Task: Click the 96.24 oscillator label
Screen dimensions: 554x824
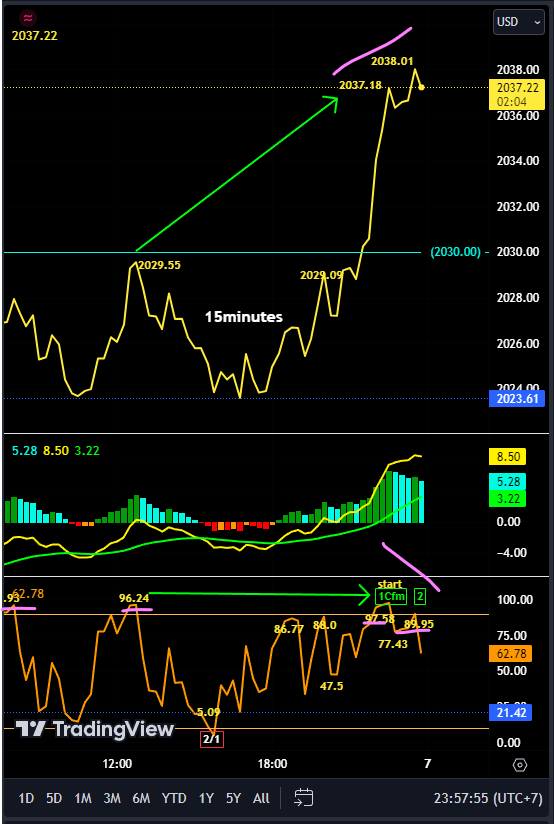Action: (134, 598)
